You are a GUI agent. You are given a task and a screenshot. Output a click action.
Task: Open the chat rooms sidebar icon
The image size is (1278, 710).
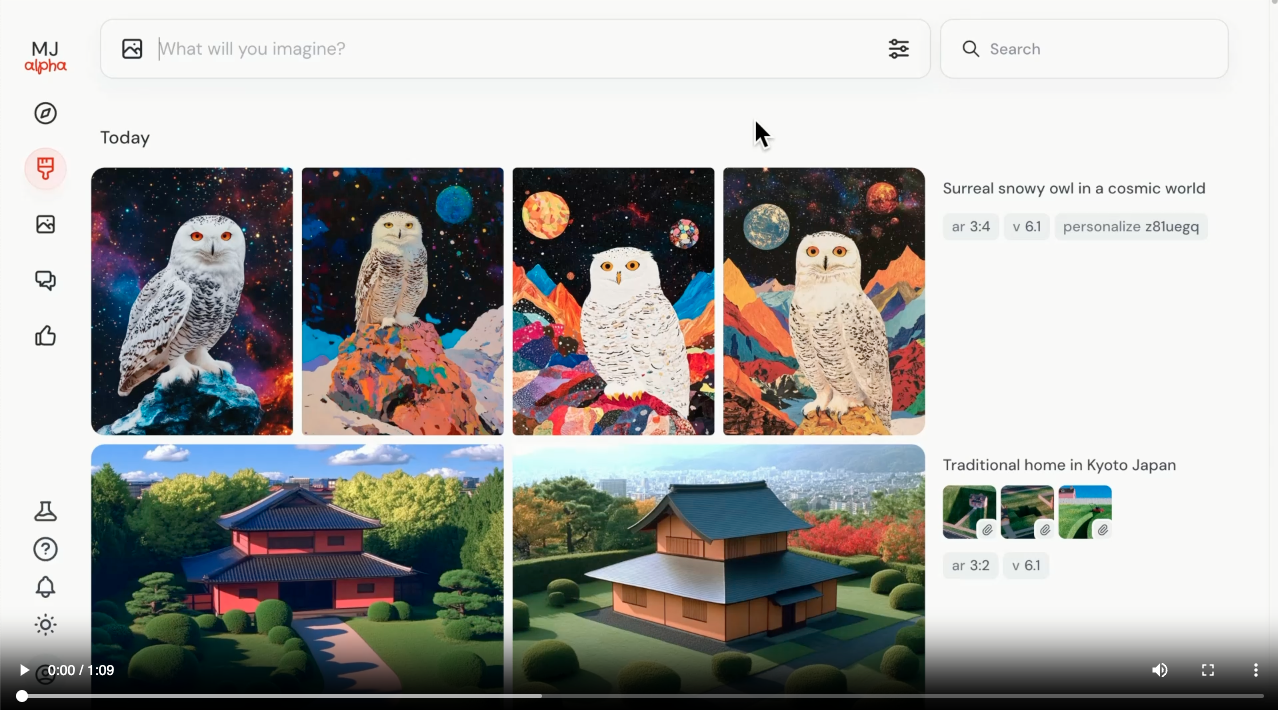point(46,281)
